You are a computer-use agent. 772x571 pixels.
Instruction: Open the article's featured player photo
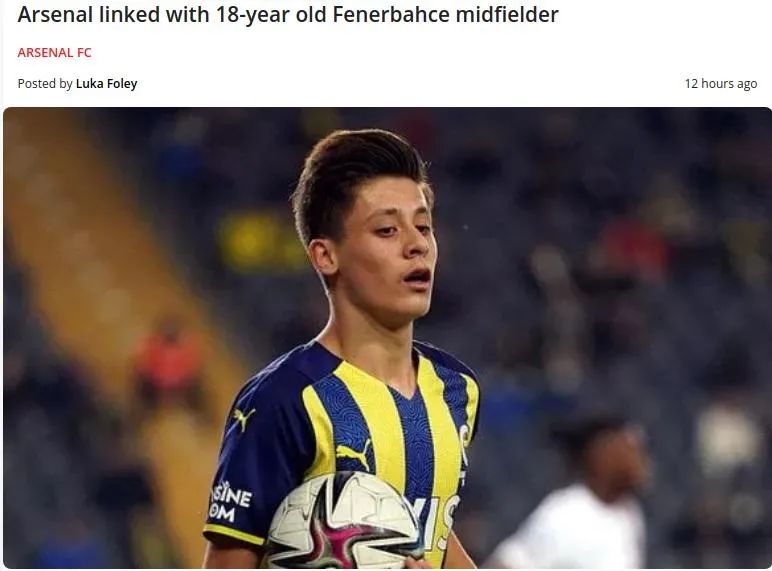tap(387, 338)
